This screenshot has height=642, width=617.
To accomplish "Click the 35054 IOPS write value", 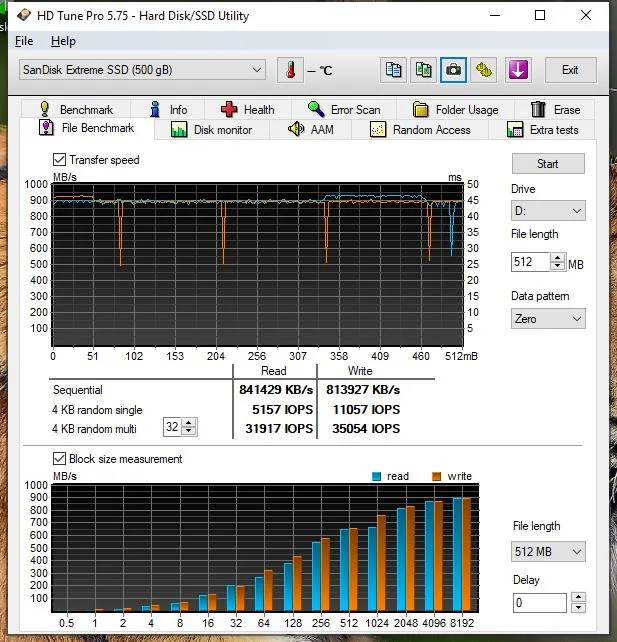I will coord(366,428).
